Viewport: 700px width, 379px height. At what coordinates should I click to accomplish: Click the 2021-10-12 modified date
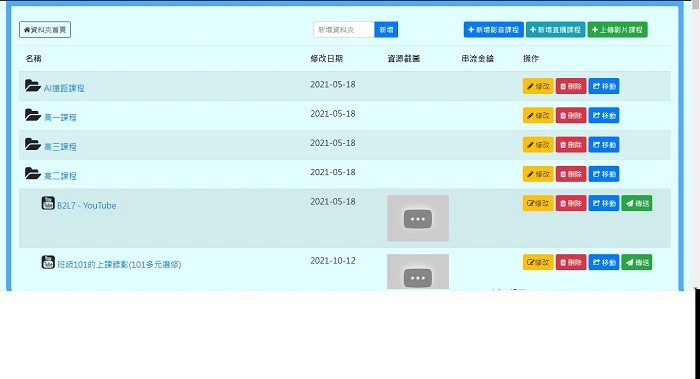click(x=333, y=260)
